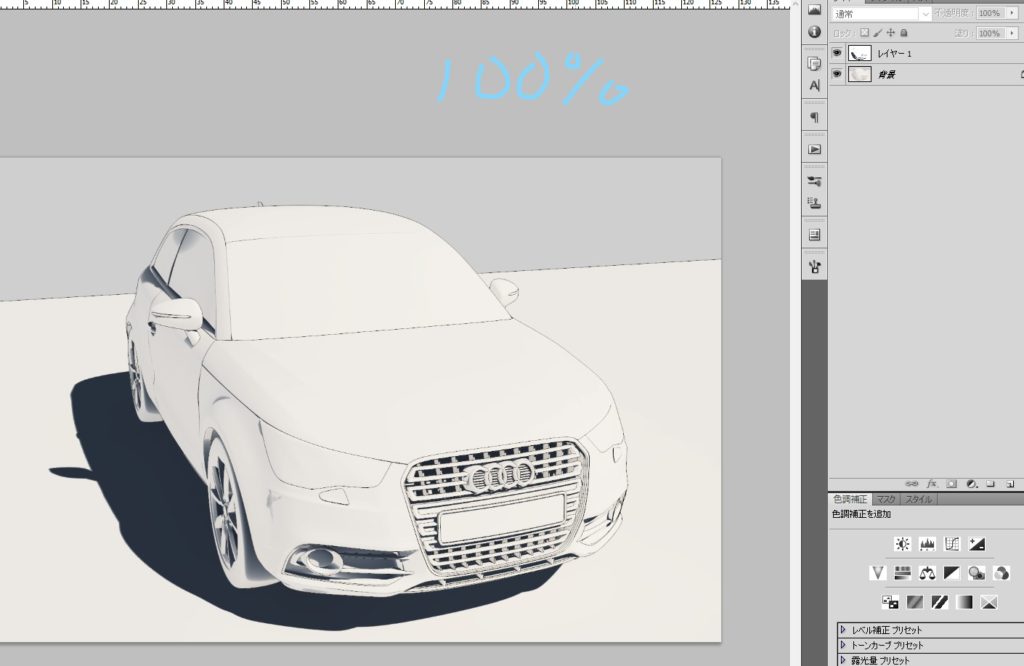Viewport: 1024px width, 666px height.
Task: Add a Curves adjustment layer
Action: click(x=952, y=544)
